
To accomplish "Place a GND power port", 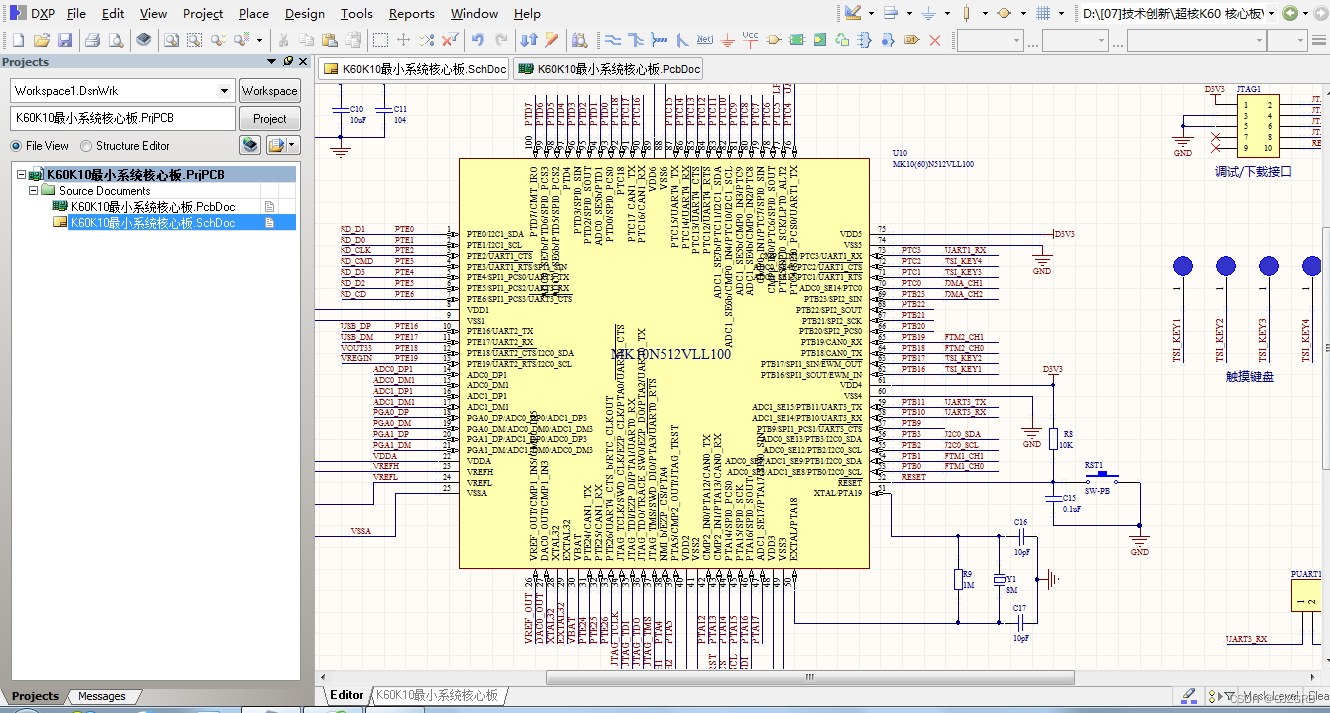I will point(728,38).
